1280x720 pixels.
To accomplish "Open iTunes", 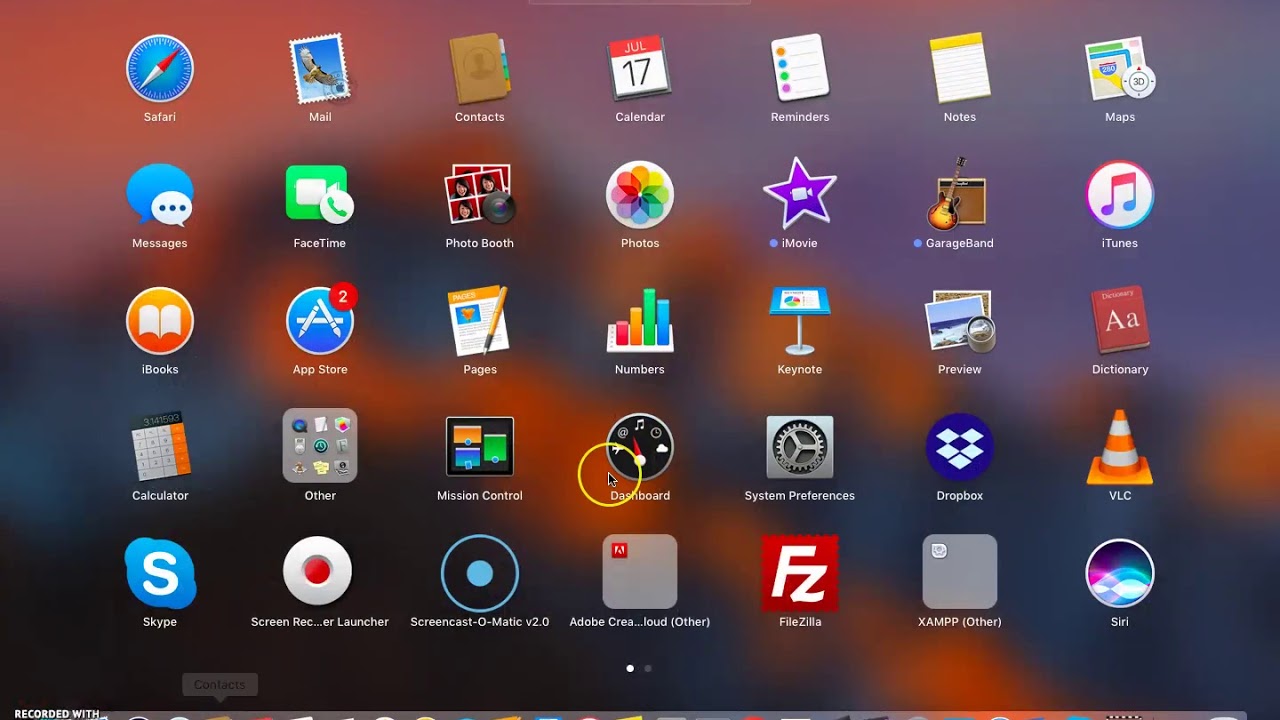I will tap(1120, 195).
